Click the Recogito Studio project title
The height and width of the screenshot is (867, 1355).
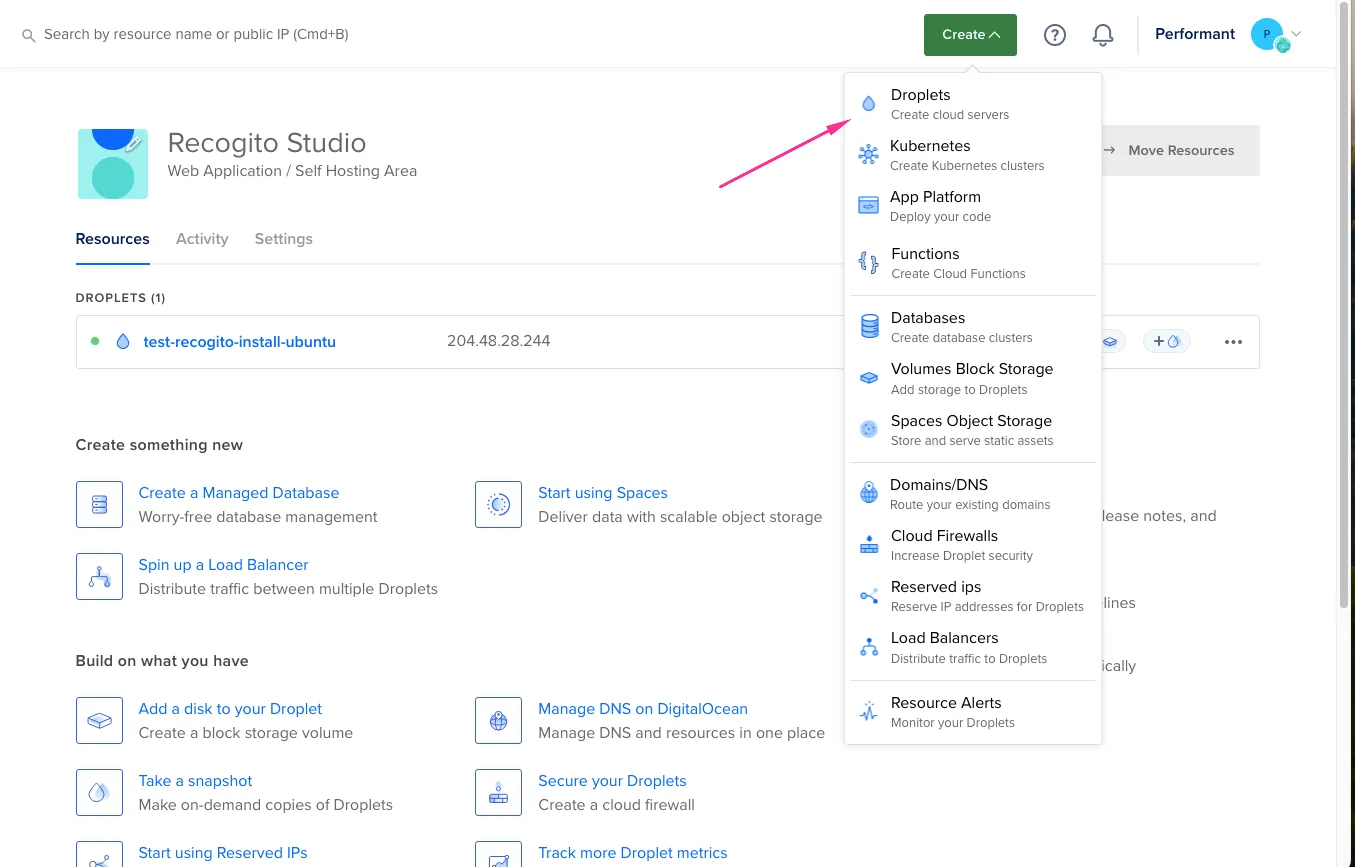click(x=267, y=143)
